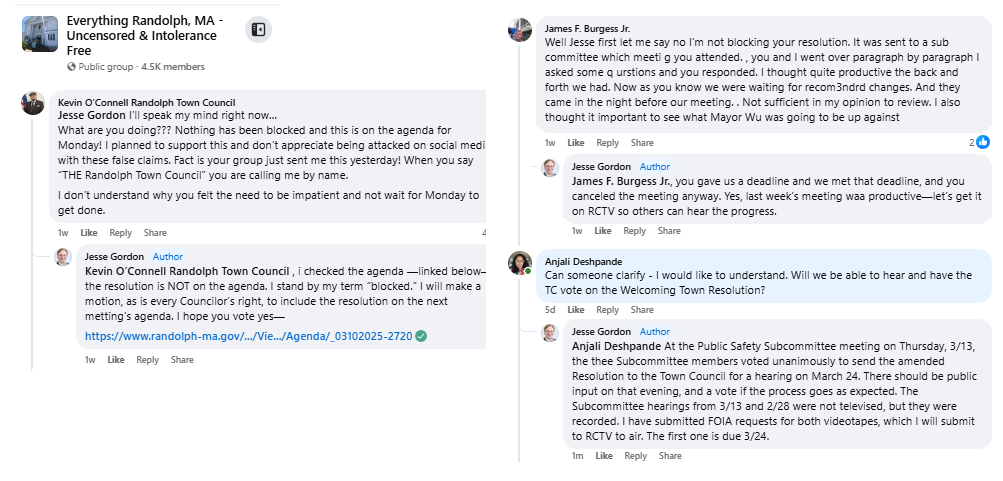1003x481 pixels.
Task: Click James F. Burgess Jr.'s profile avatar
Action: (519, 29)
